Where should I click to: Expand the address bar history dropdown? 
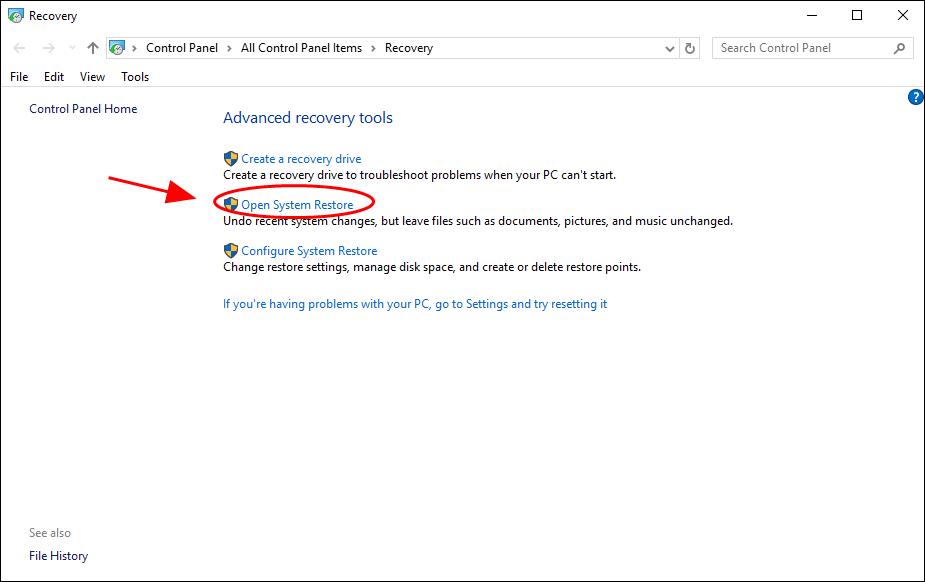[670, 48]
